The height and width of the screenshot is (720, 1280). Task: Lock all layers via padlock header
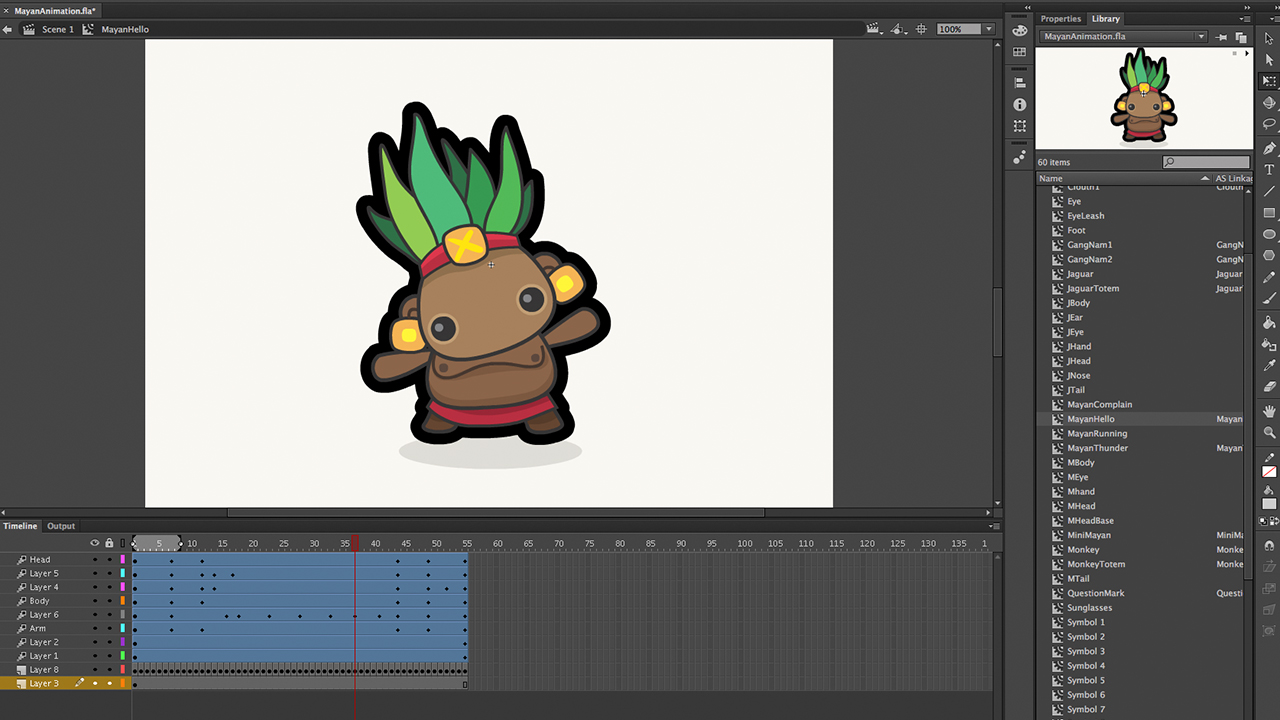tap(109, 543)
